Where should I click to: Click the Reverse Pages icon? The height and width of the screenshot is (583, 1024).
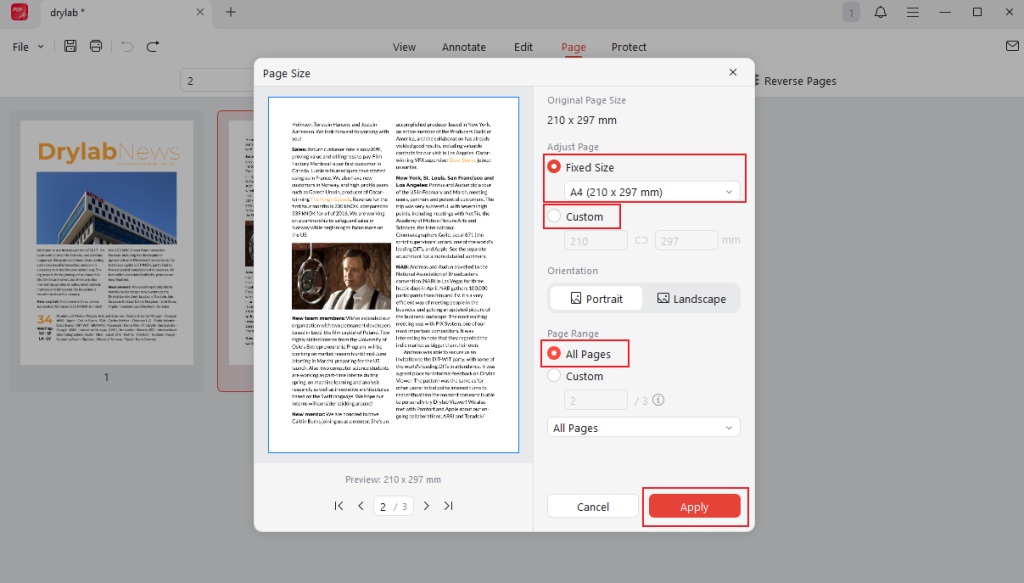pos(757,81)
